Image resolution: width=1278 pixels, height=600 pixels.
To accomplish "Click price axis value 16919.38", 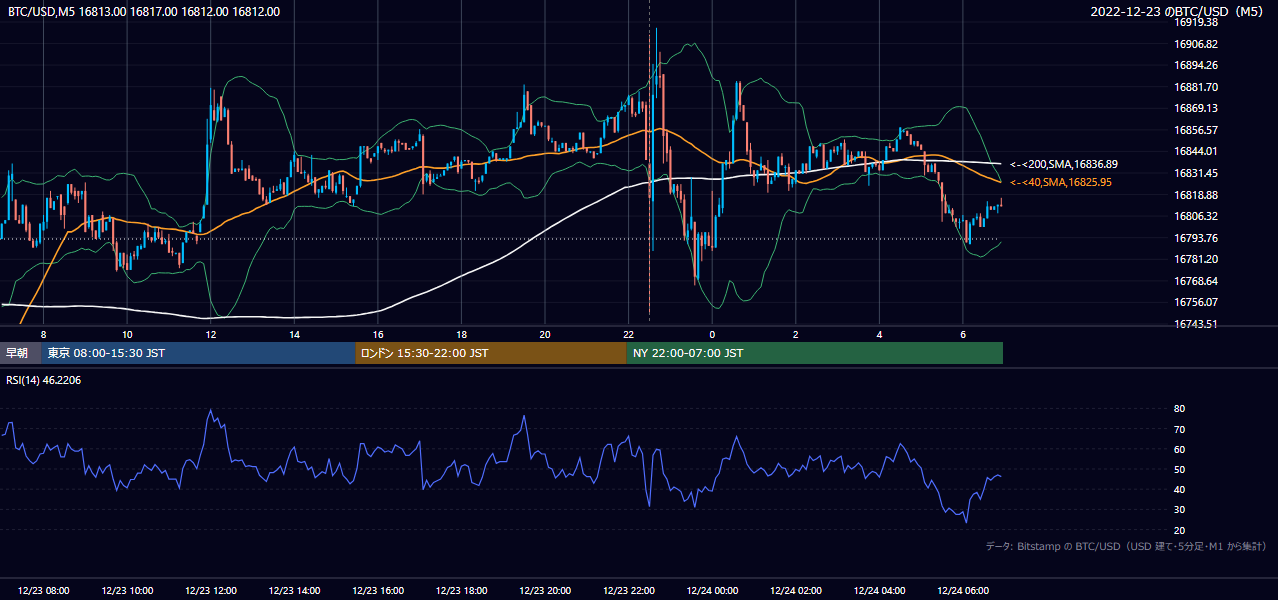I will 1195,22.
